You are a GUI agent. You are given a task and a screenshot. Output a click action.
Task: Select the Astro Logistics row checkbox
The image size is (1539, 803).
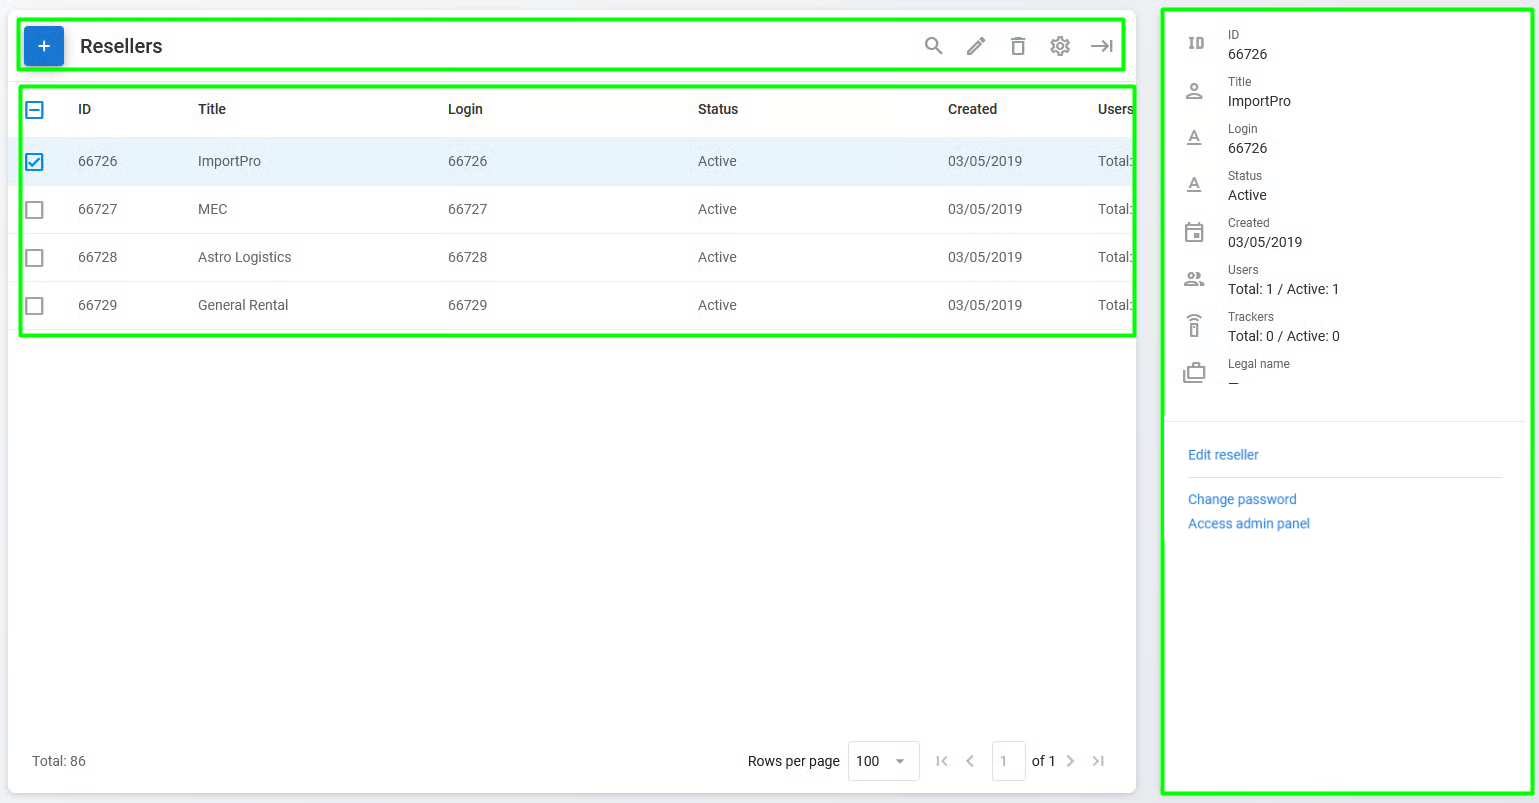pyautogui.click(x=34, y=257)
